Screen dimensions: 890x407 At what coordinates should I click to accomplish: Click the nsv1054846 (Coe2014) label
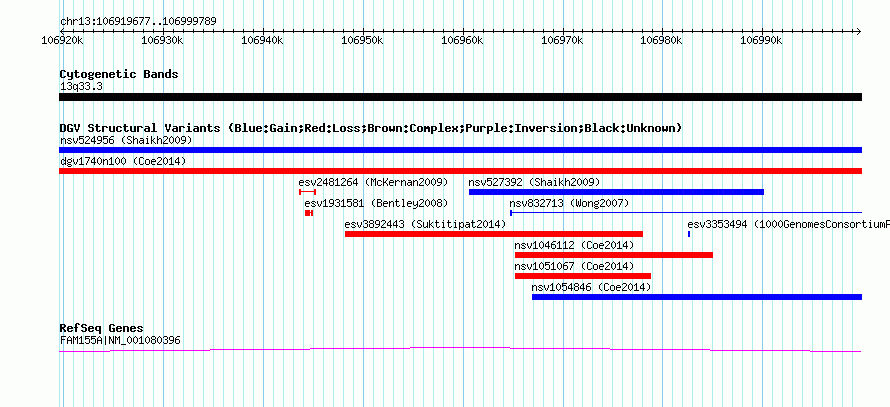click(x=591, y=287)
